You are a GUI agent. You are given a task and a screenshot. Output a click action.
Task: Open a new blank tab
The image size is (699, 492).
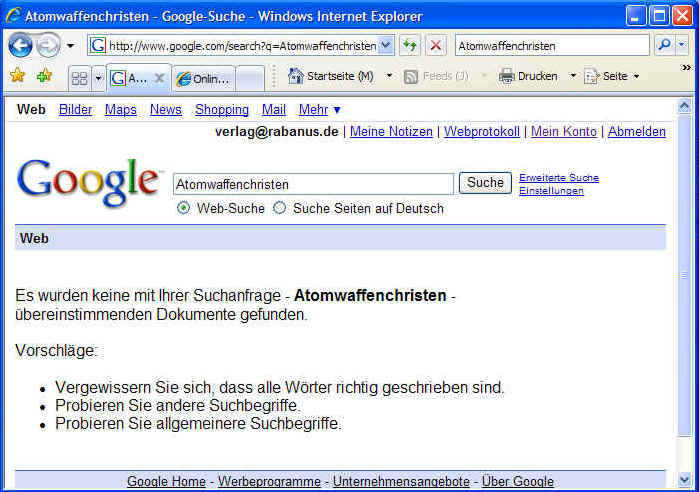point(250,79)
